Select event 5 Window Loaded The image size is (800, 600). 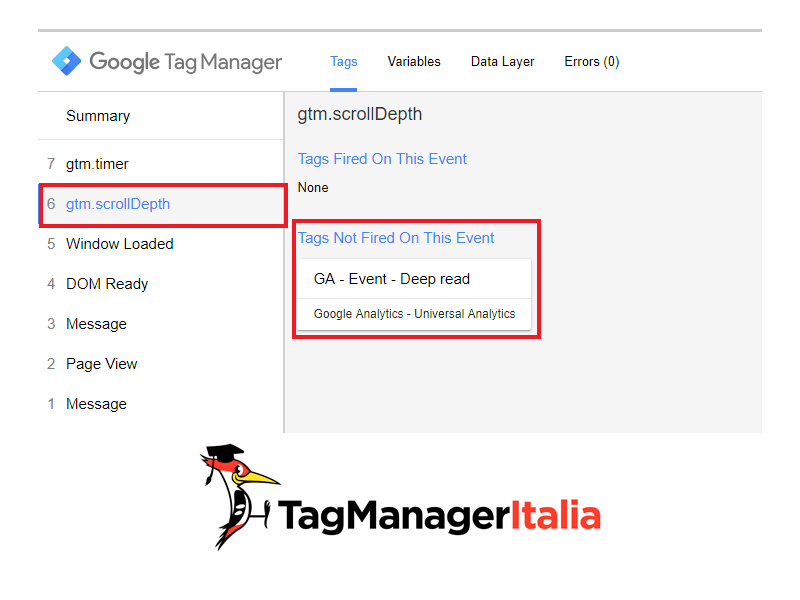pos(161,244)
